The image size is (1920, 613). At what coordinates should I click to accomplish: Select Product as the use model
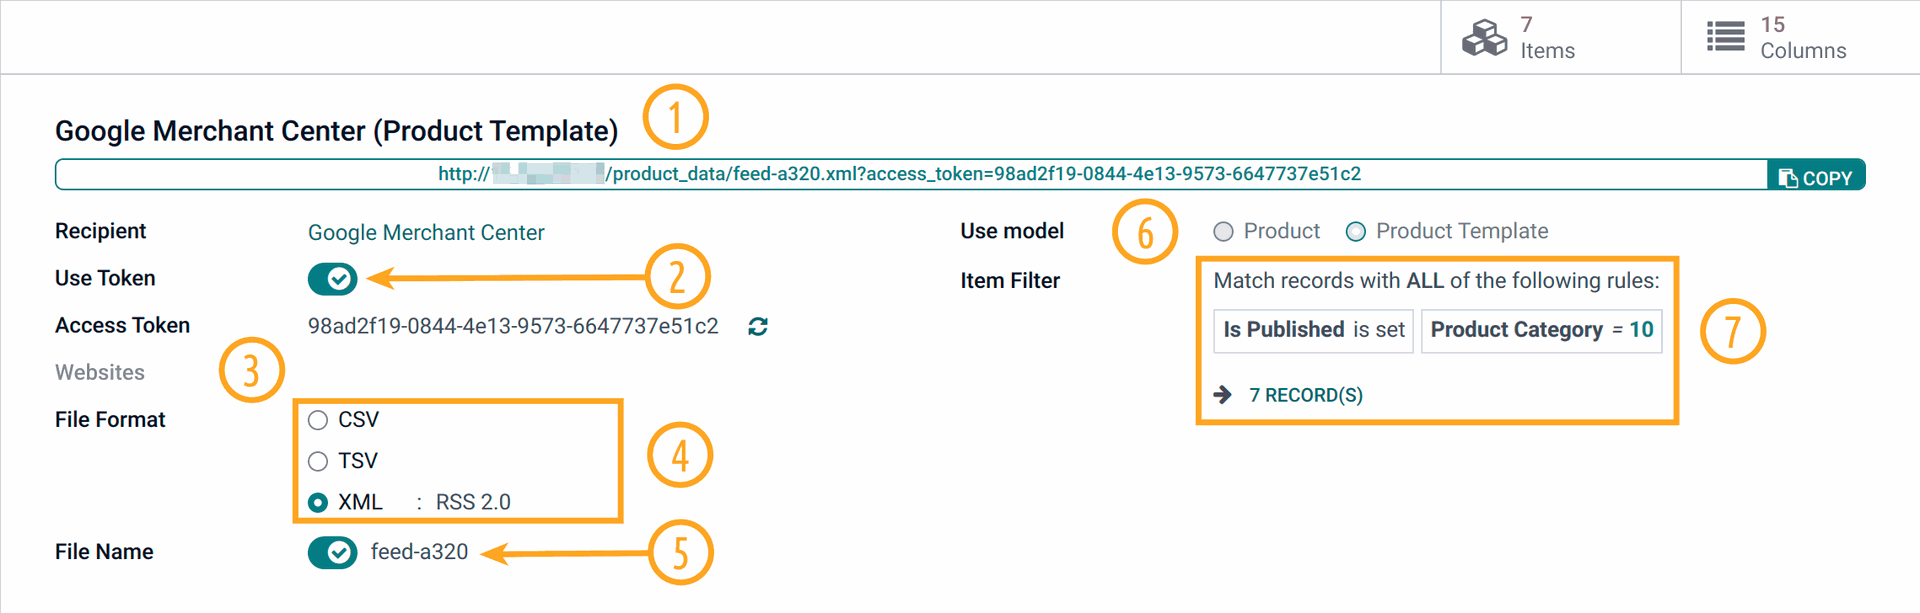[x=1223, y=232]
